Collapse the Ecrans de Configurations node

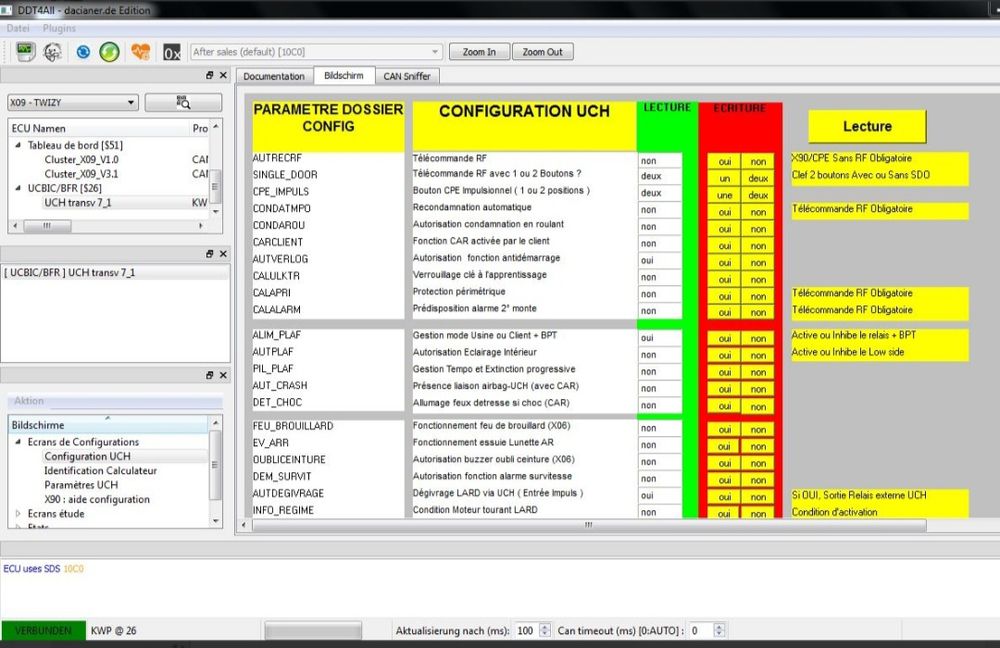18,441
